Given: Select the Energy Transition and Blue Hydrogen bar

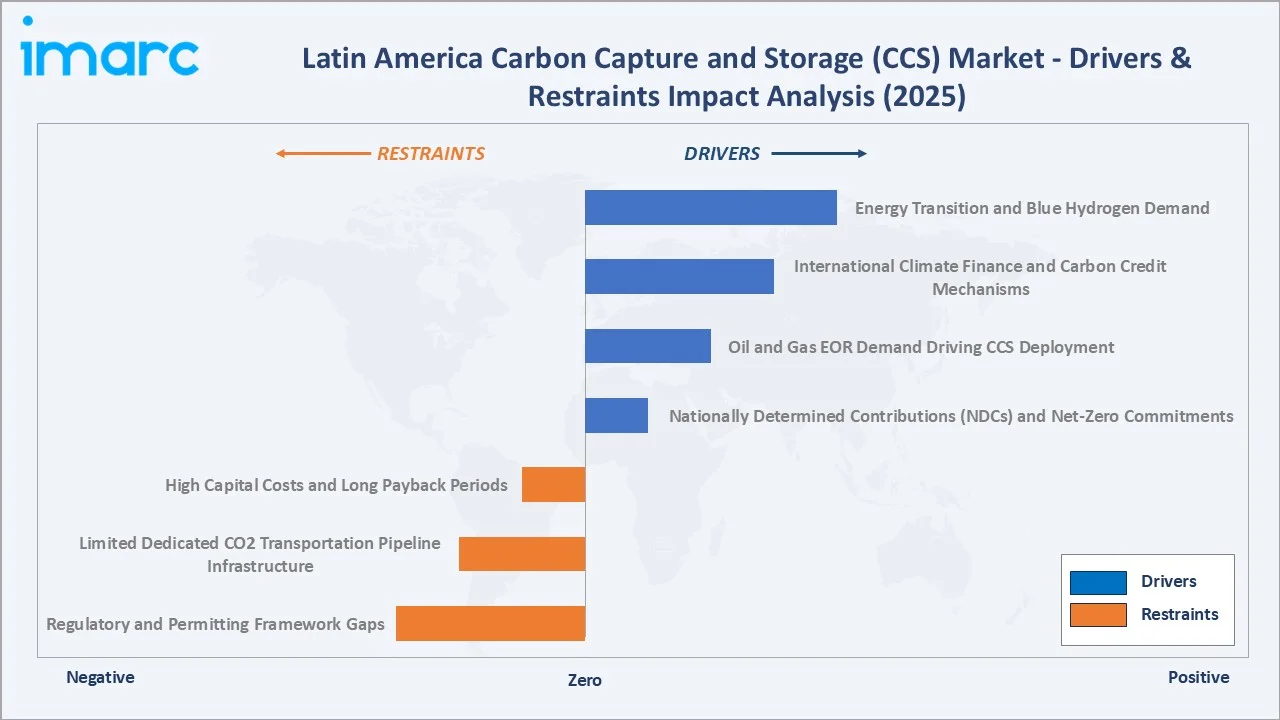Looking at the screenshot, I should click(x=711, y=208).
